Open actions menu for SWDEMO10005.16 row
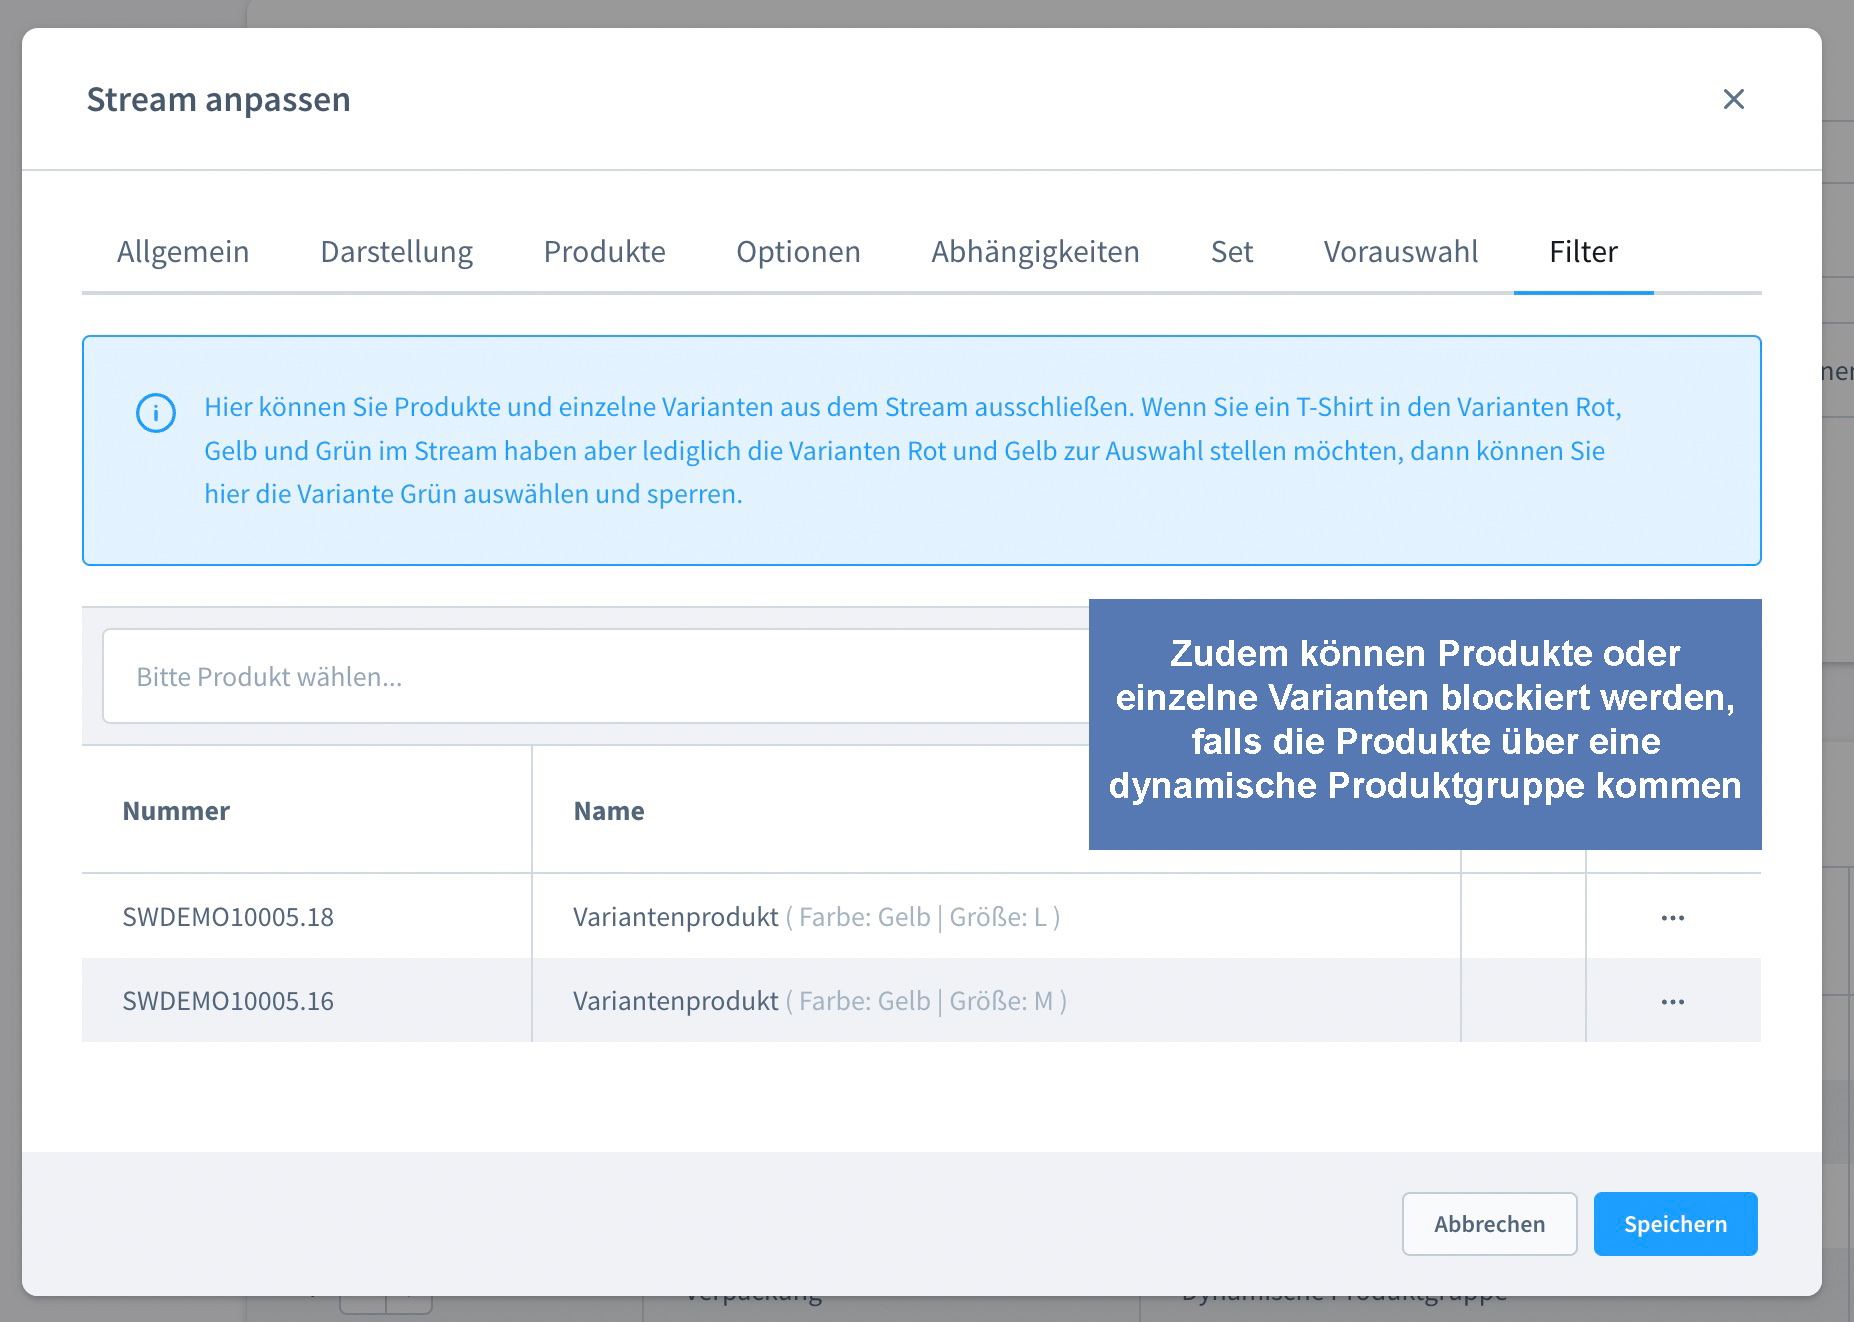This screenshot has width=1854, height=1322. (x=1672, y=1001)
